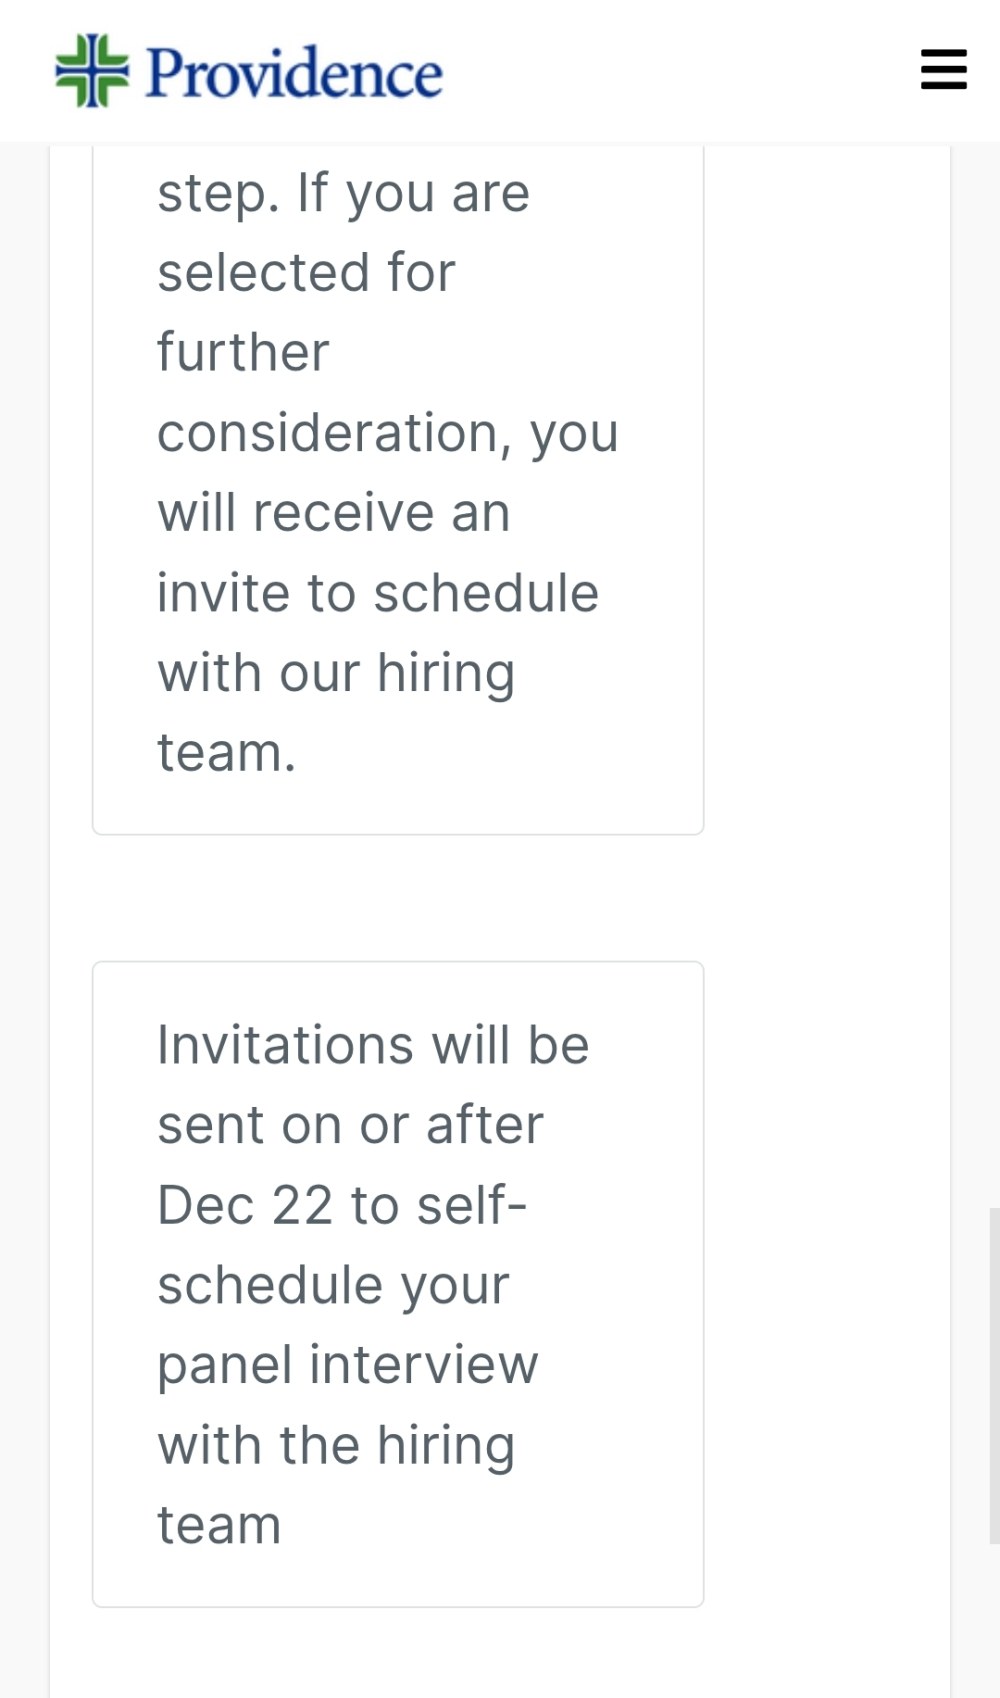Click the "Invitations will be" text line

coord(373,1045)
